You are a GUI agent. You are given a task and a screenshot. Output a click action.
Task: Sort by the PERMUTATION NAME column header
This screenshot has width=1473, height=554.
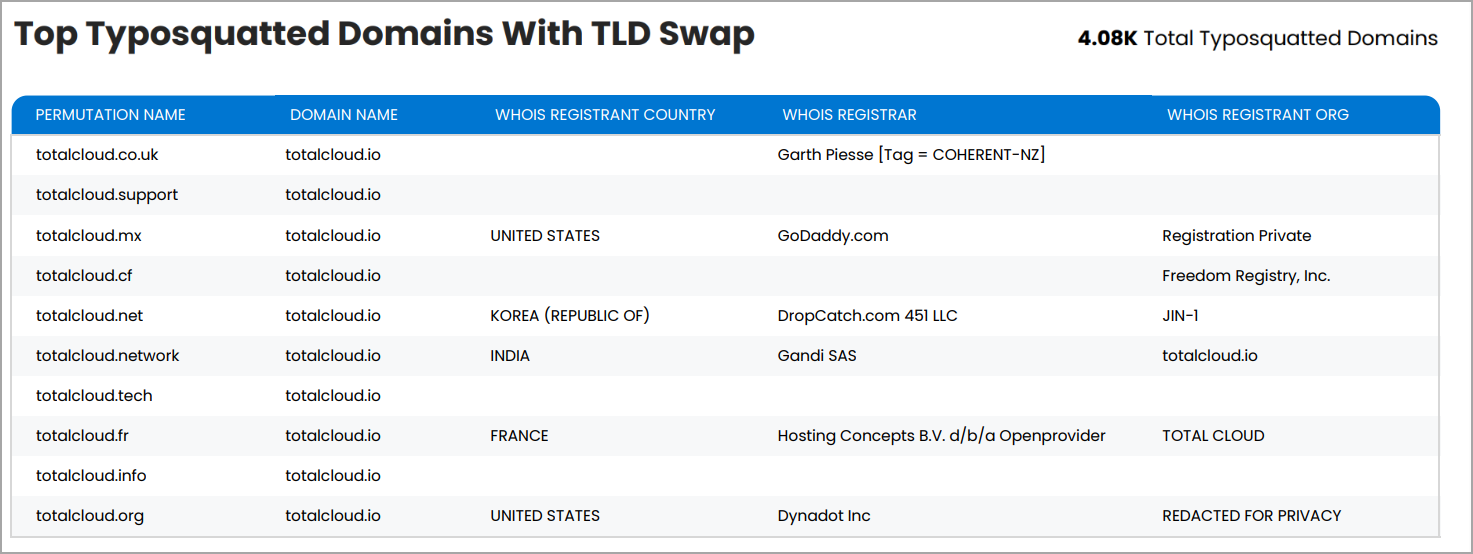[x=110, y=115]
